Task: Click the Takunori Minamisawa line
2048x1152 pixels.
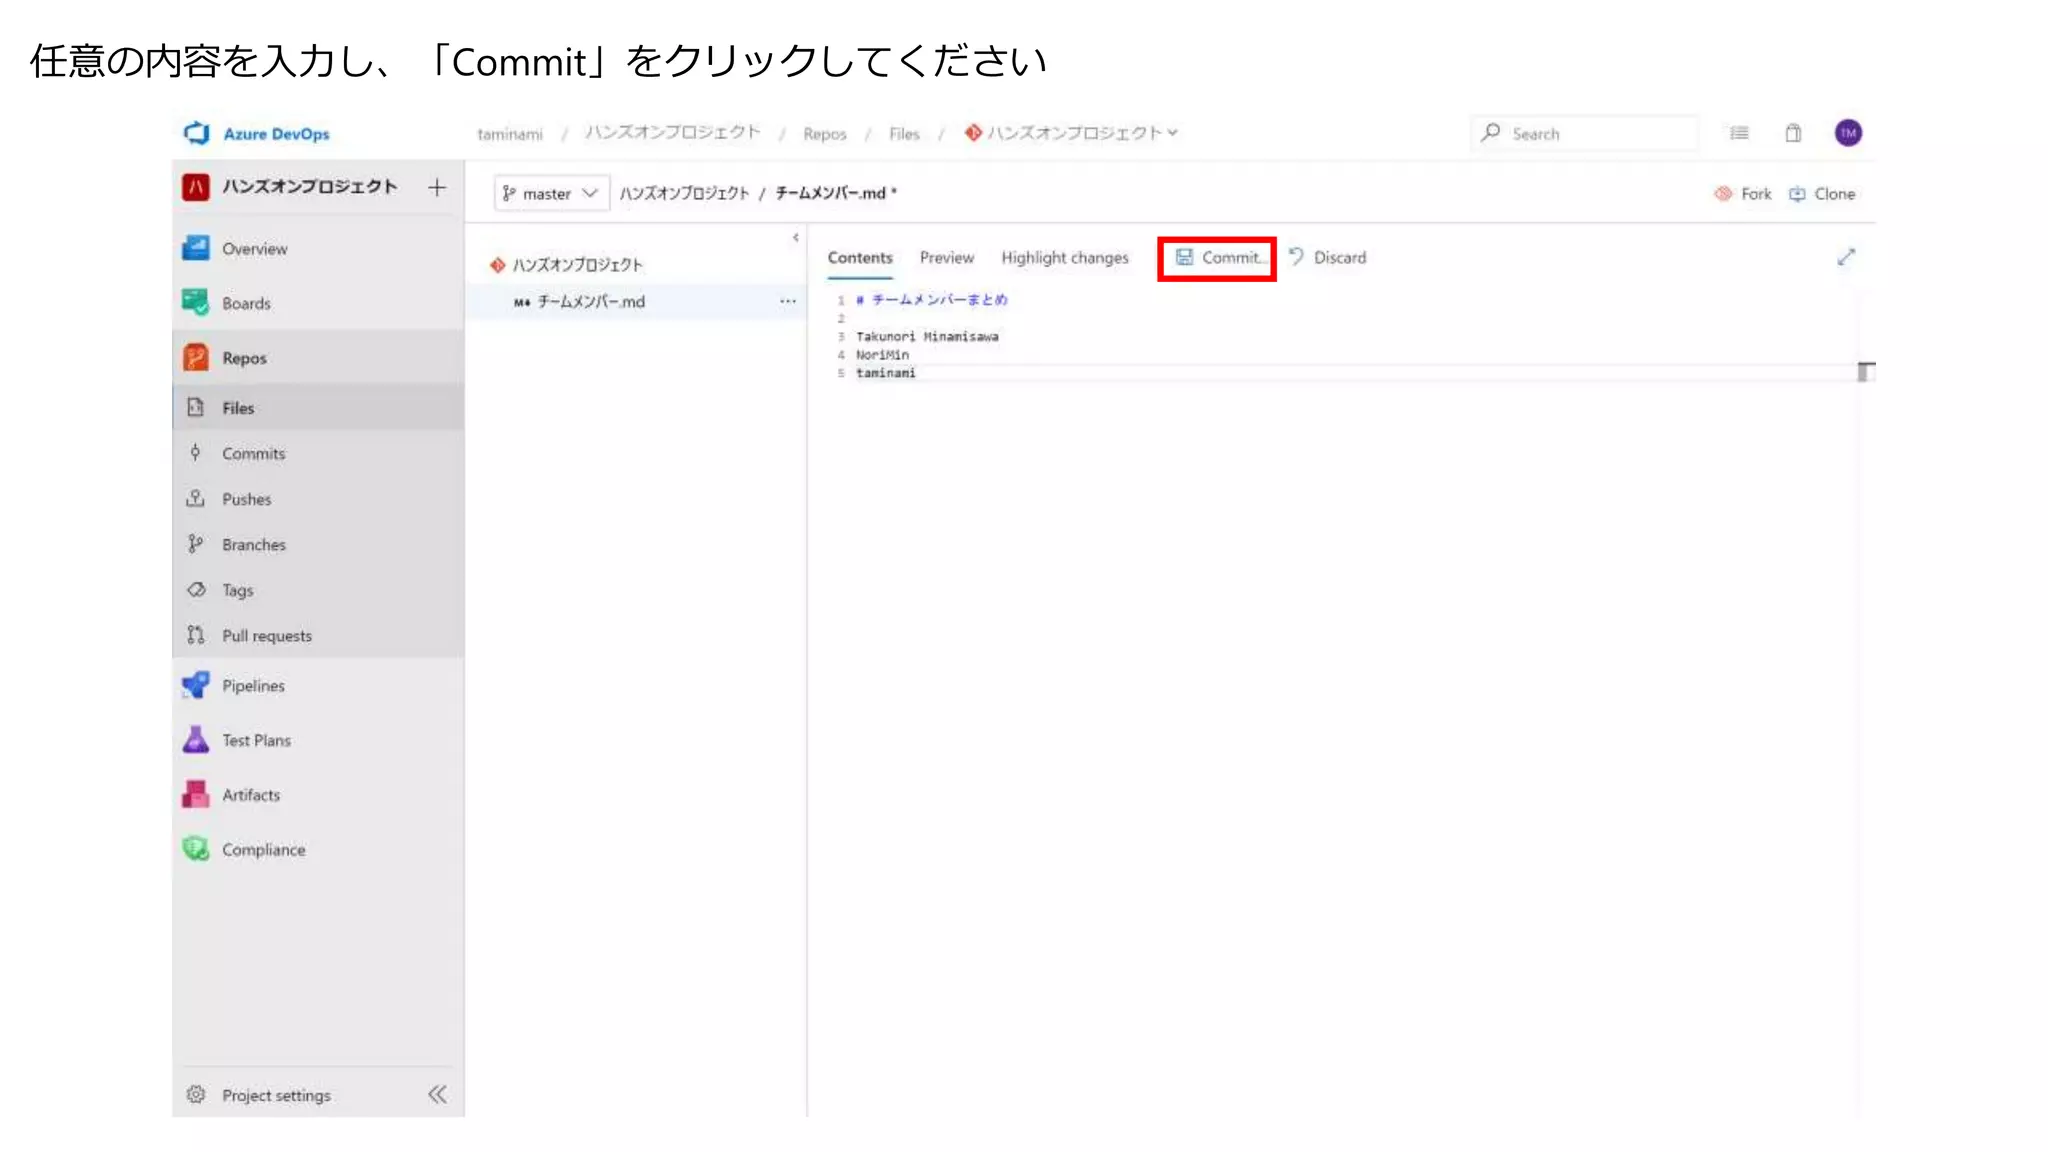Action: [x=927, y=337]
